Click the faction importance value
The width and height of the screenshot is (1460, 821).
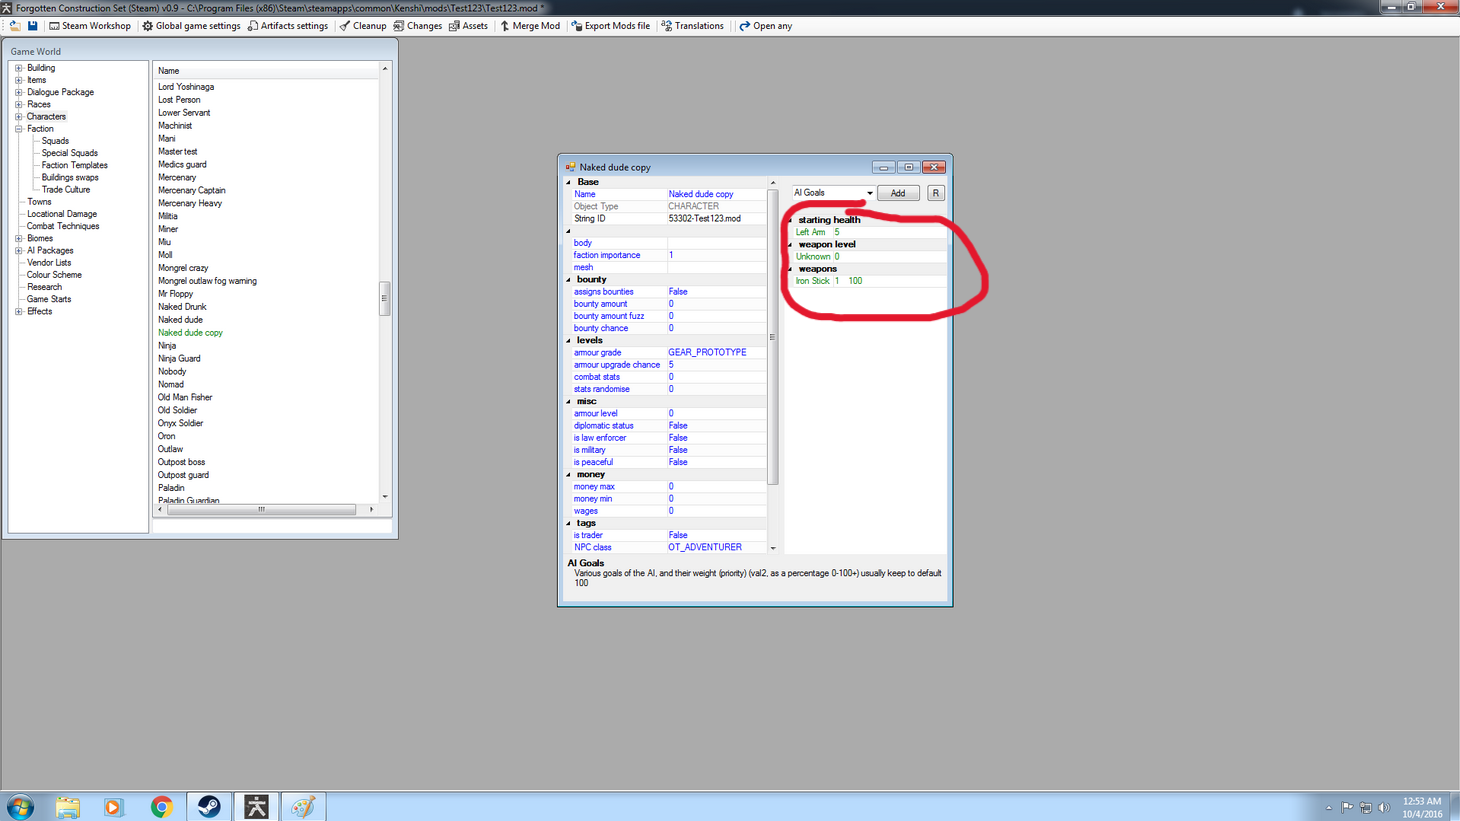pos(716,255)
